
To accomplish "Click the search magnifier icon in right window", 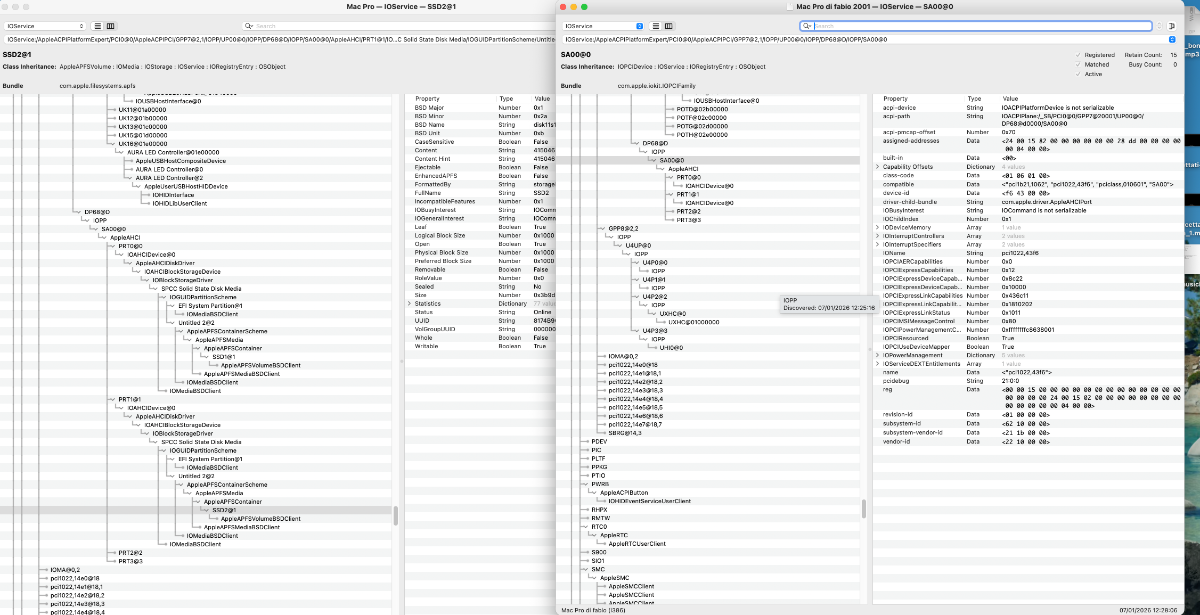I will click(807, 25).
